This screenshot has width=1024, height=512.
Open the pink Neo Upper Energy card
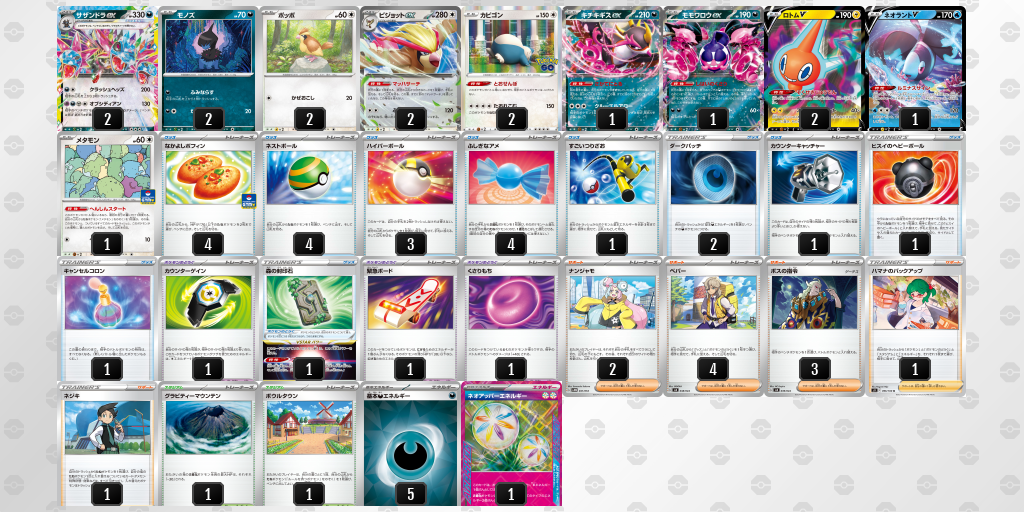(x=511, y=444)
